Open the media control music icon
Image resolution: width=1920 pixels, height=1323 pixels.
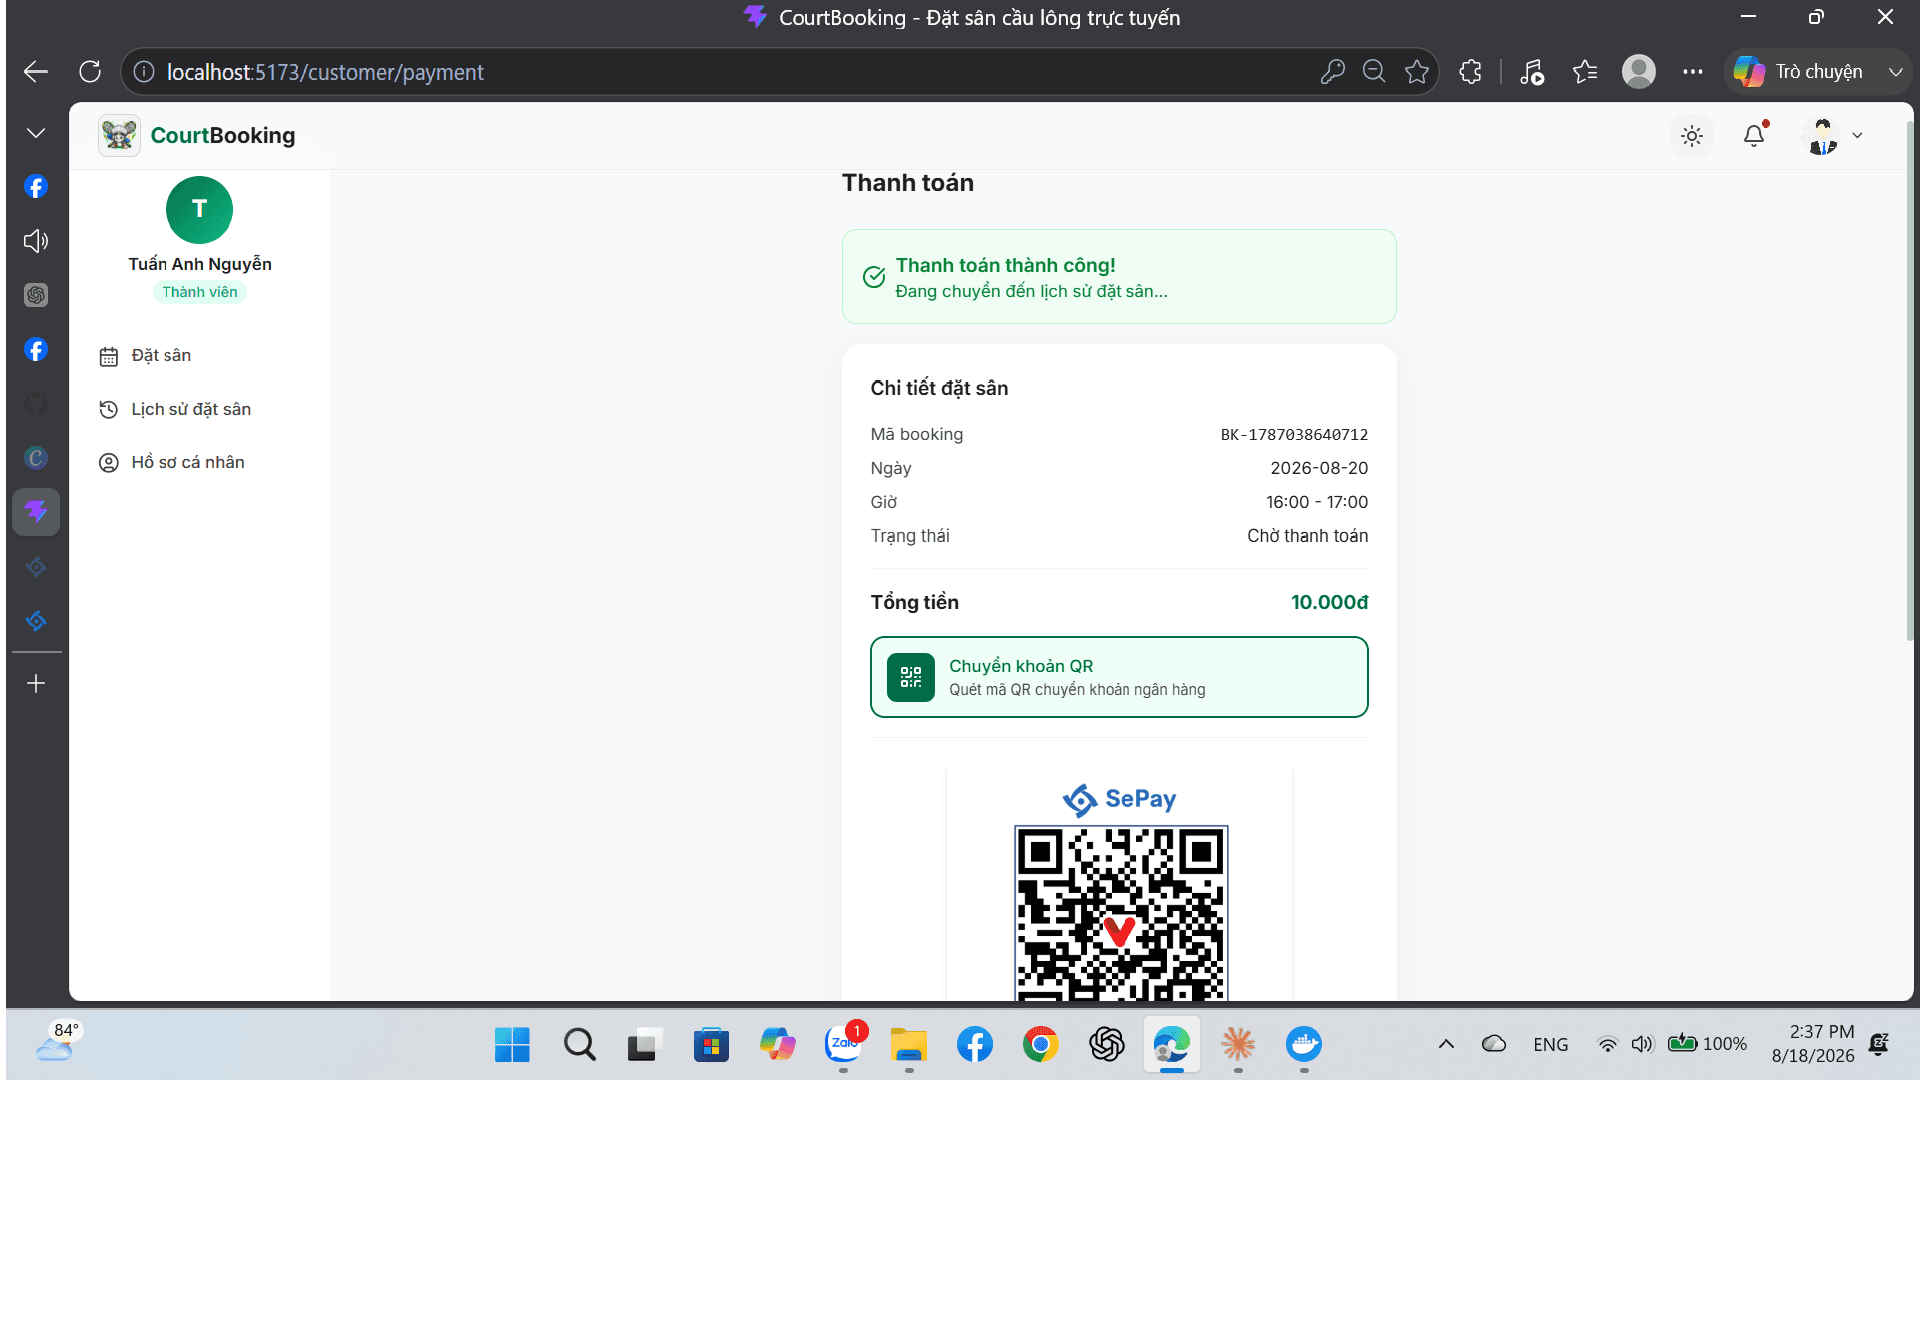pos(1531,72)
